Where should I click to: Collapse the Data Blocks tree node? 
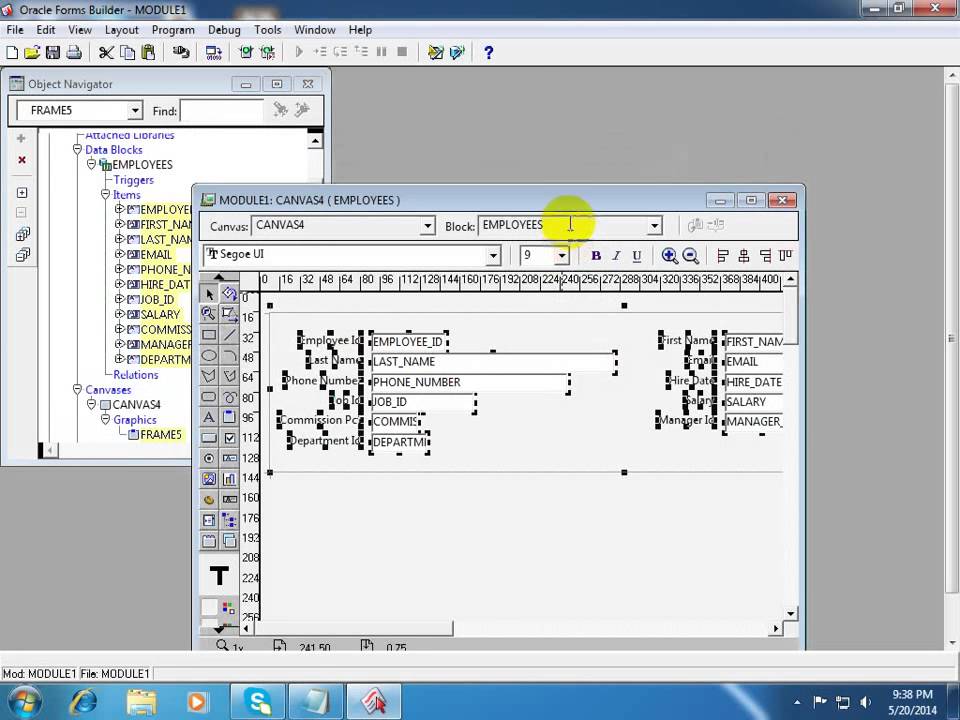(x=77, y=149)
